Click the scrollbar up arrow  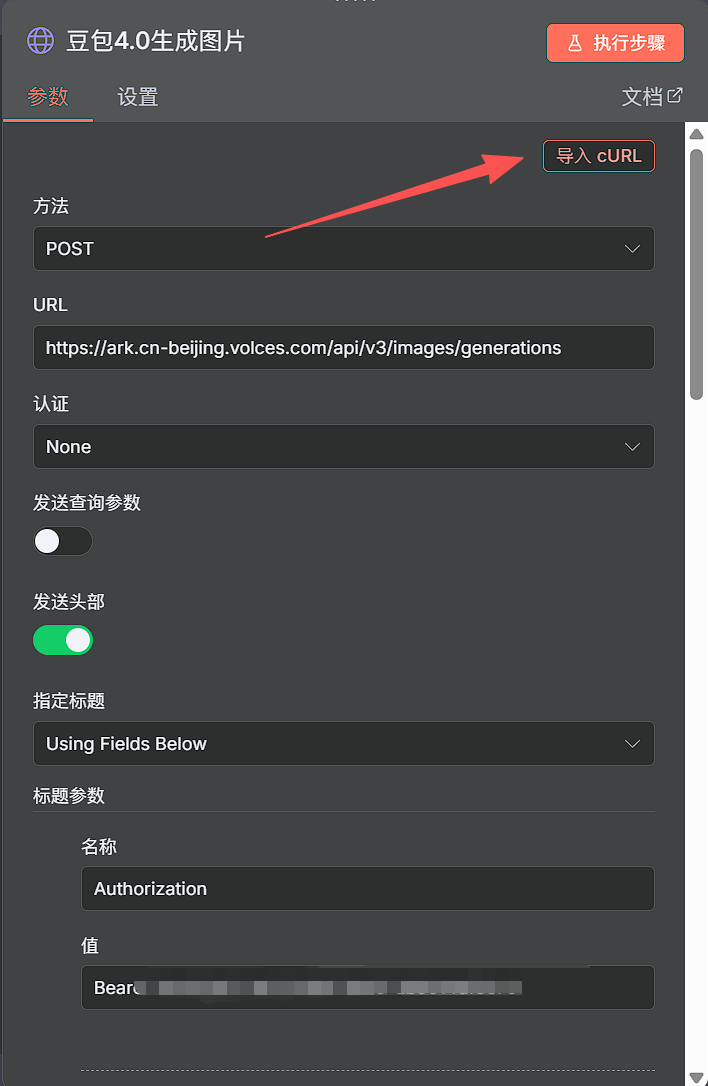click(696, 134)
